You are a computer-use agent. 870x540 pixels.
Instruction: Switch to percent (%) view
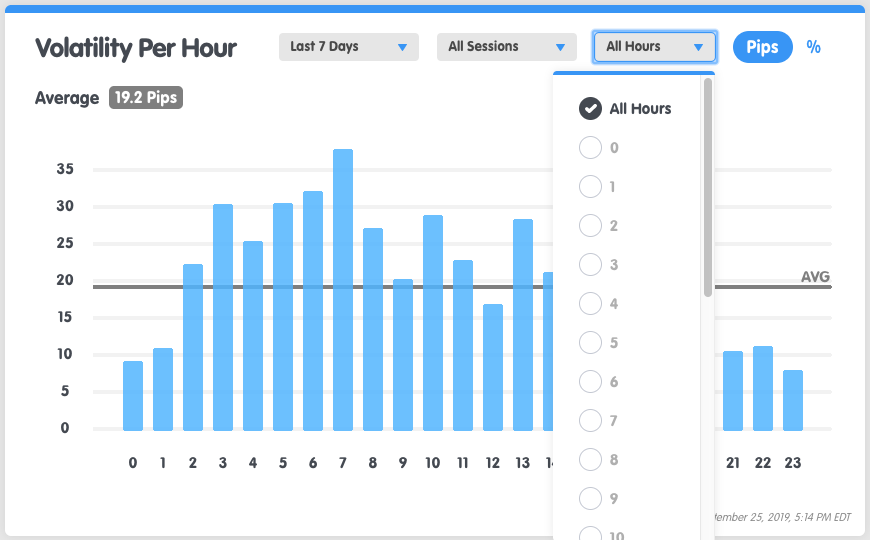(813, 47)
